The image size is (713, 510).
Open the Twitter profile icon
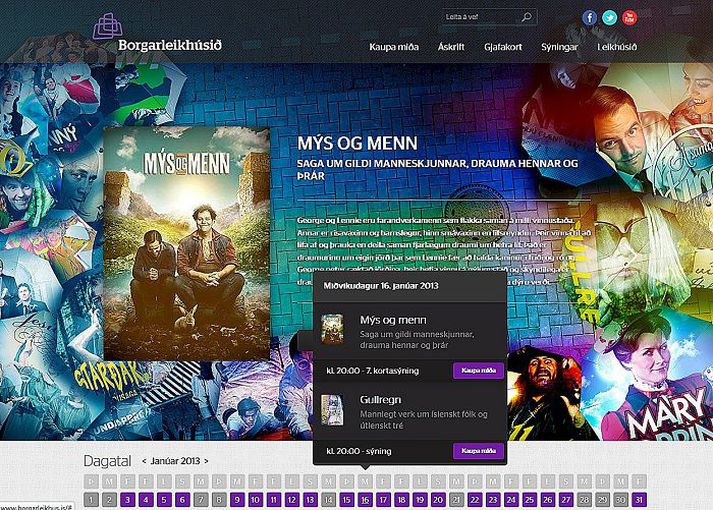tap(610, 18)
